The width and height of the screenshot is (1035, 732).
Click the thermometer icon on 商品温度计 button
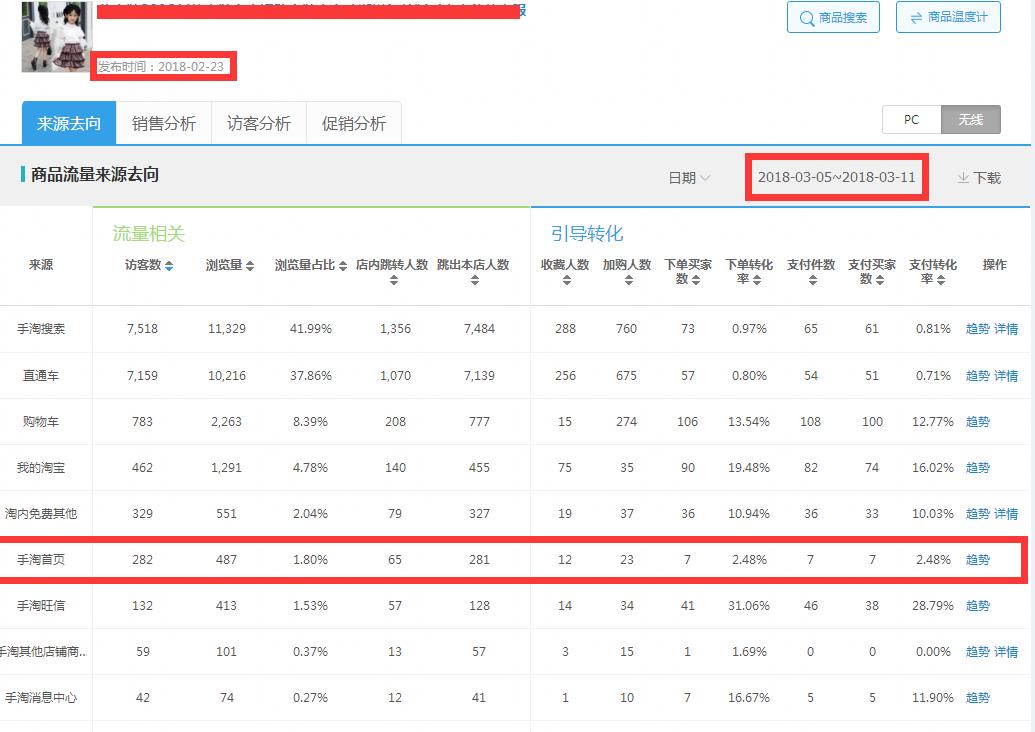[917, 17]
